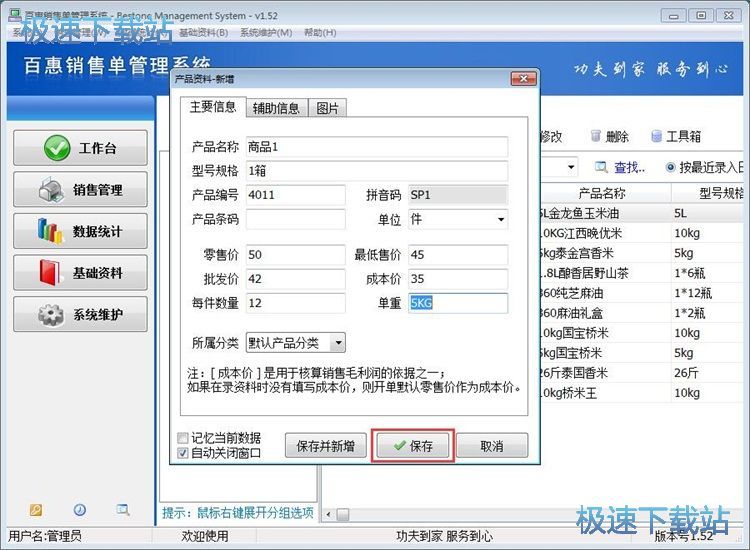The image size is (750, 550).
Task: Open the 工具箱 toolbox toolbar item
Action: 676,137
